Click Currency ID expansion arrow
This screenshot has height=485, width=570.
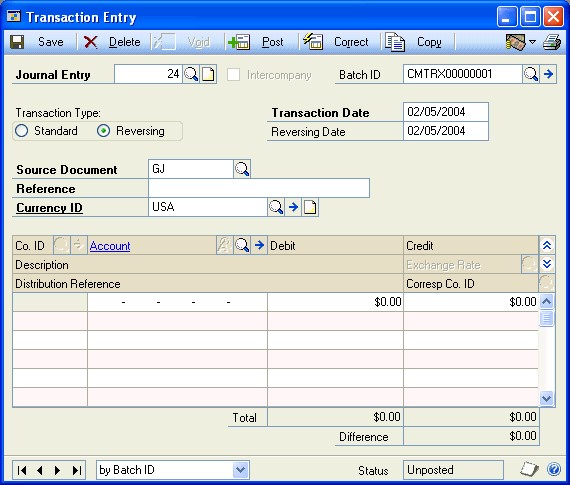point(293,207)
